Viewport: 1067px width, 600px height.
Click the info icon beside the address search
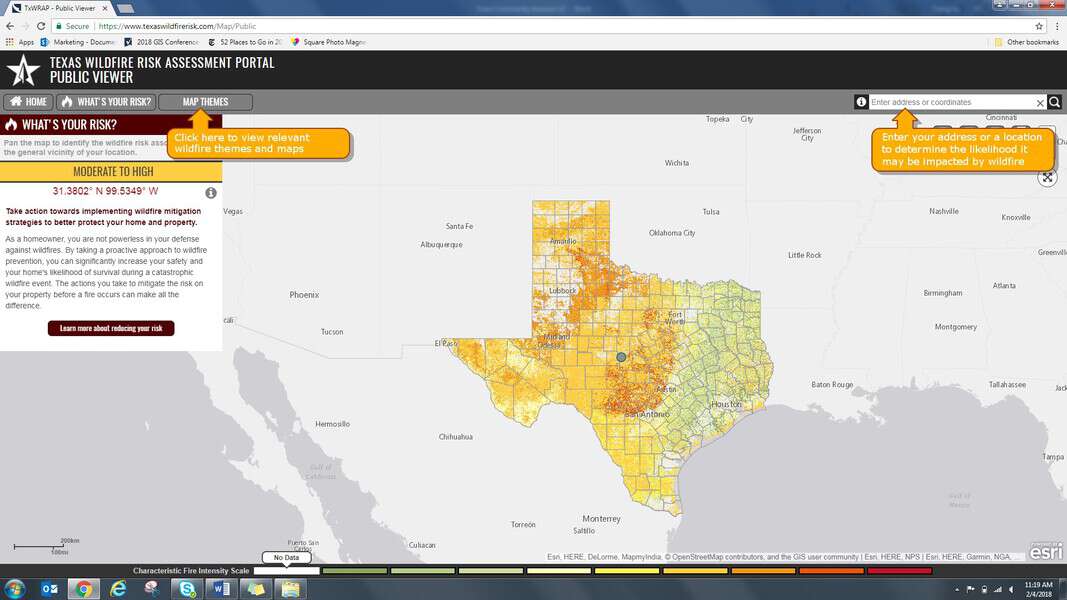[861, 102]
